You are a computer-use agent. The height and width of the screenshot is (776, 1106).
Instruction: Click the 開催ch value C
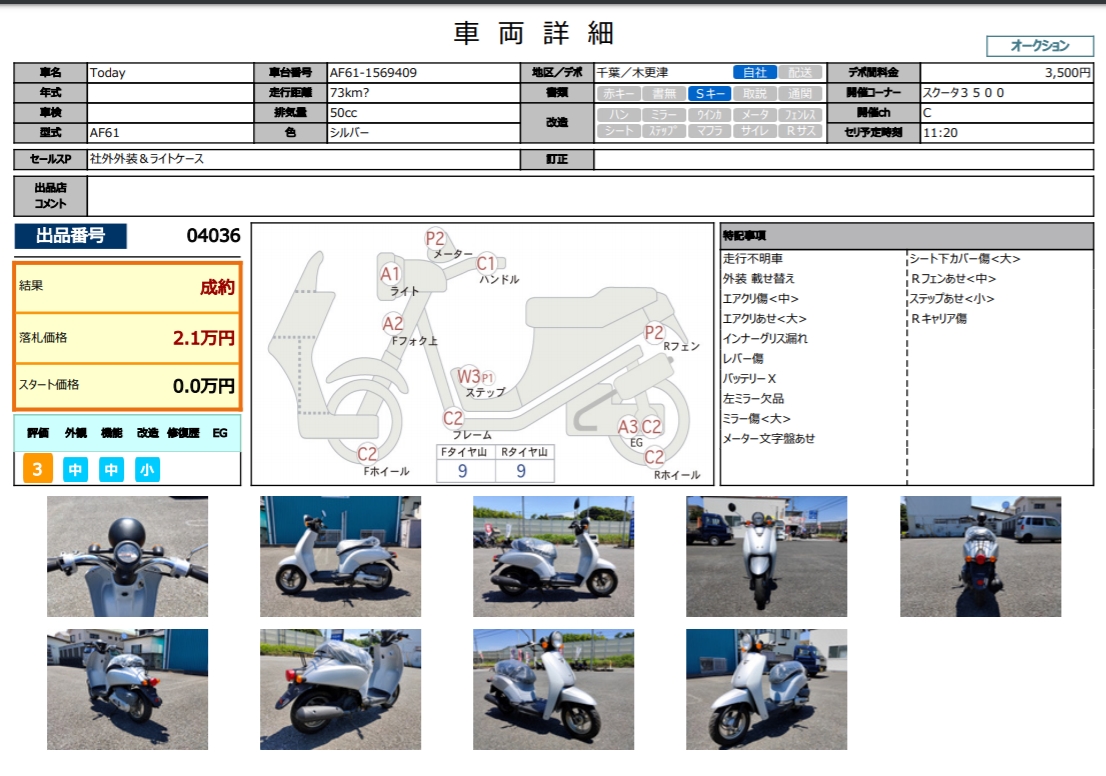[927, 113]
